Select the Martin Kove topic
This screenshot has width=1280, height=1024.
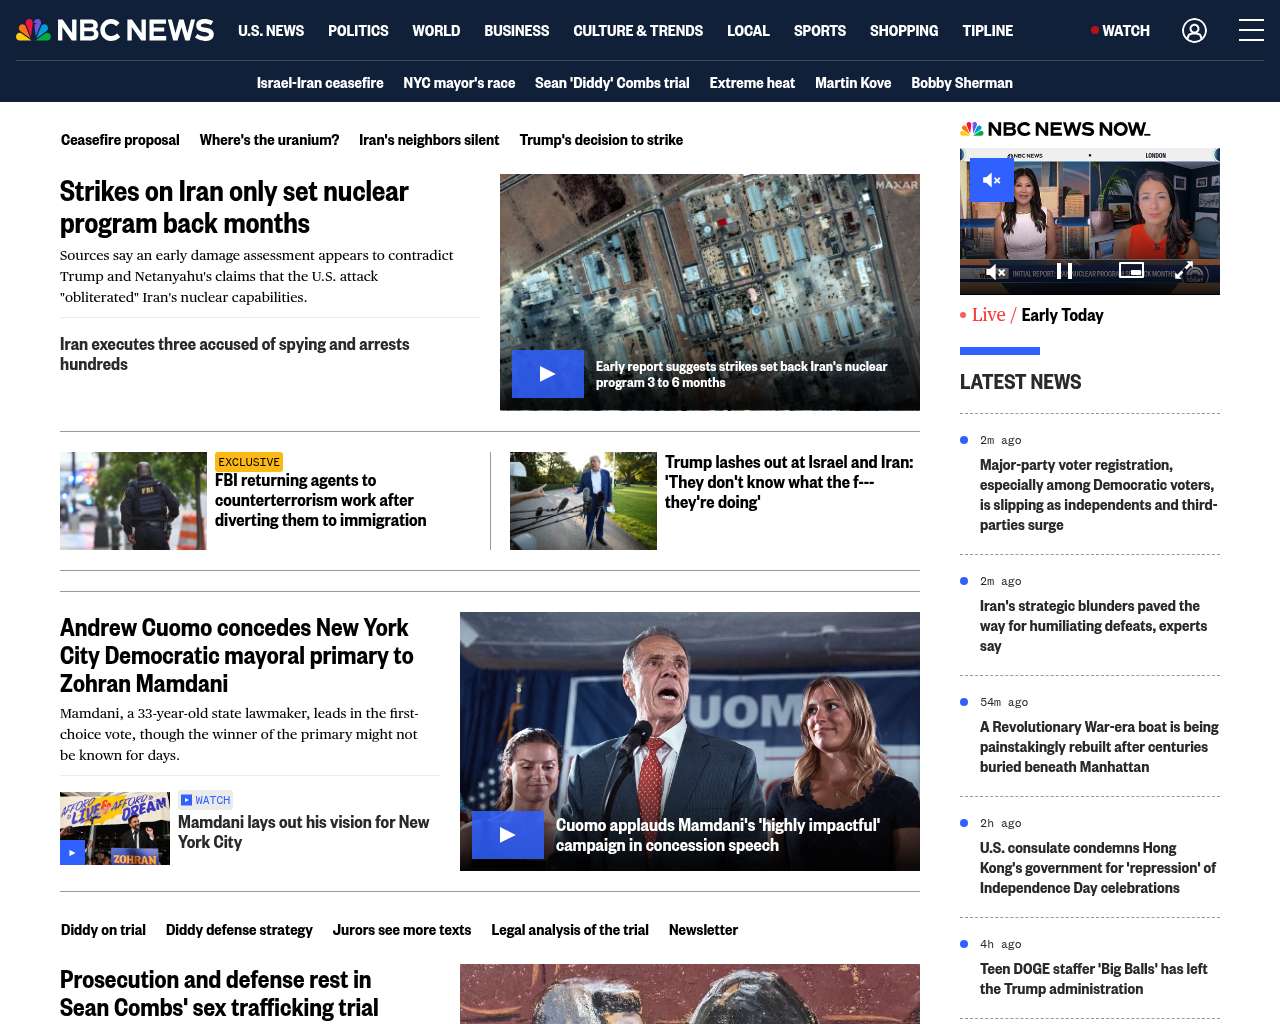point(853,83)
